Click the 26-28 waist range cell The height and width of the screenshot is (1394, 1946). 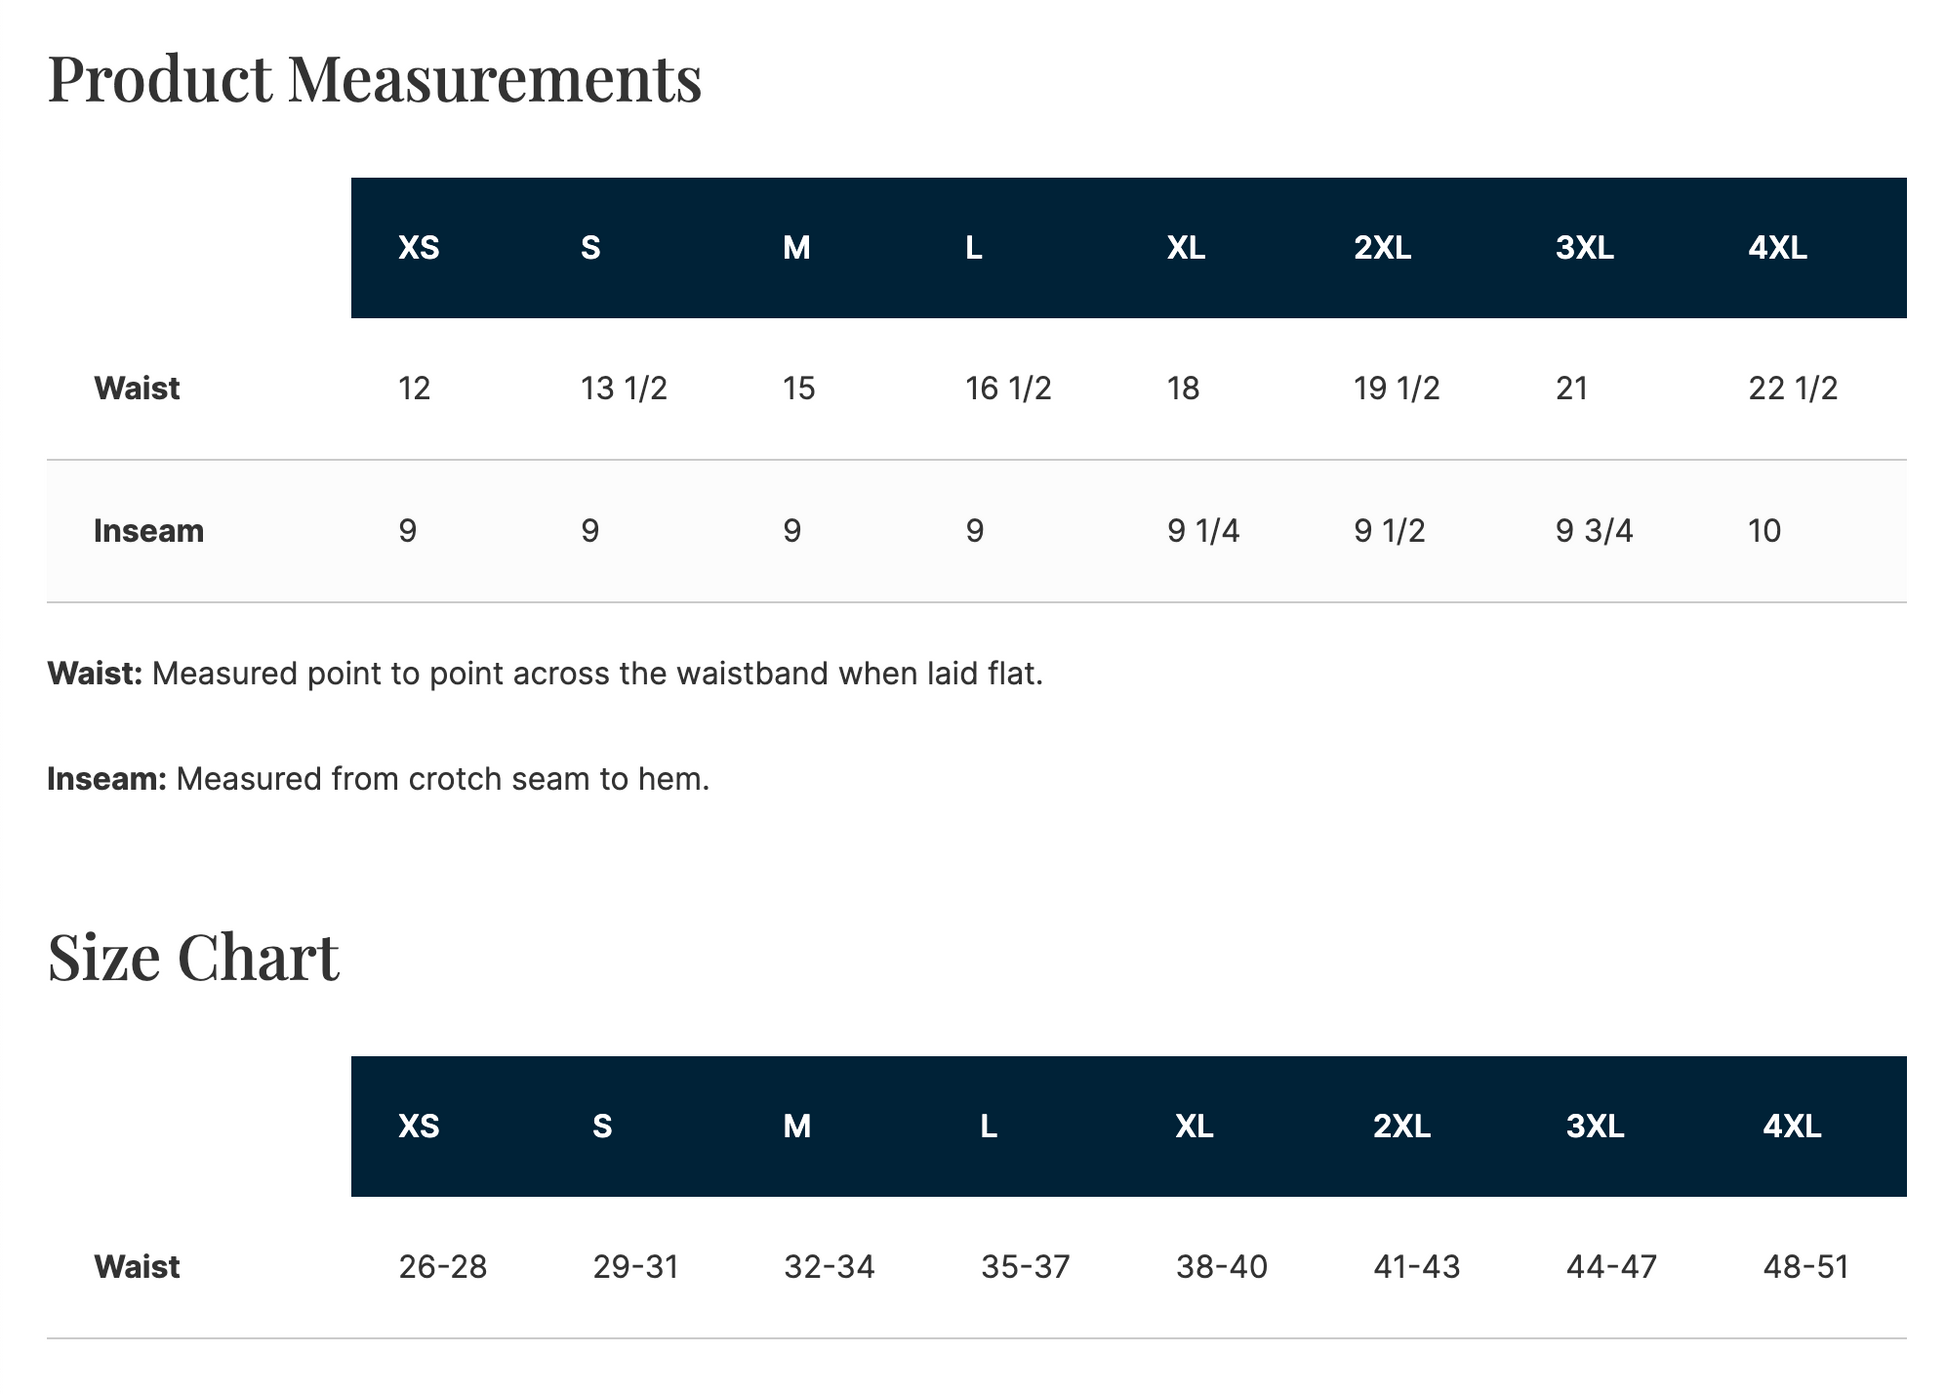(x=442, y=1267)
